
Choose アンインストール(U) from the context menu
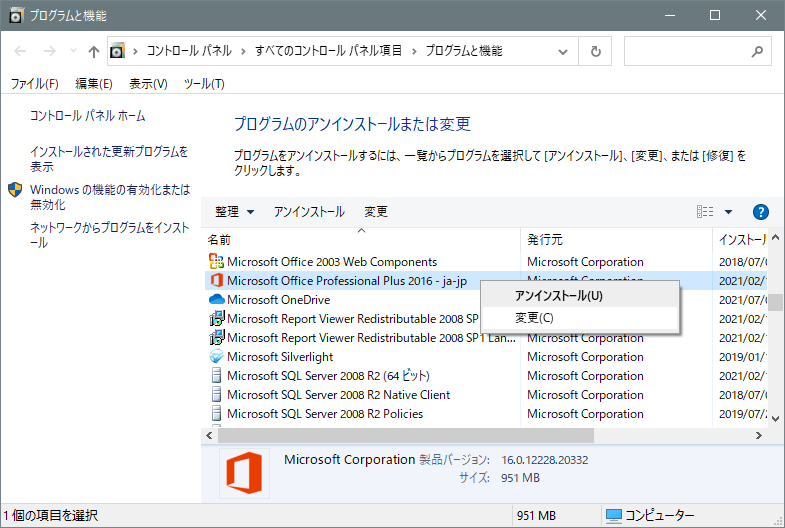click(x=558, y=296)
